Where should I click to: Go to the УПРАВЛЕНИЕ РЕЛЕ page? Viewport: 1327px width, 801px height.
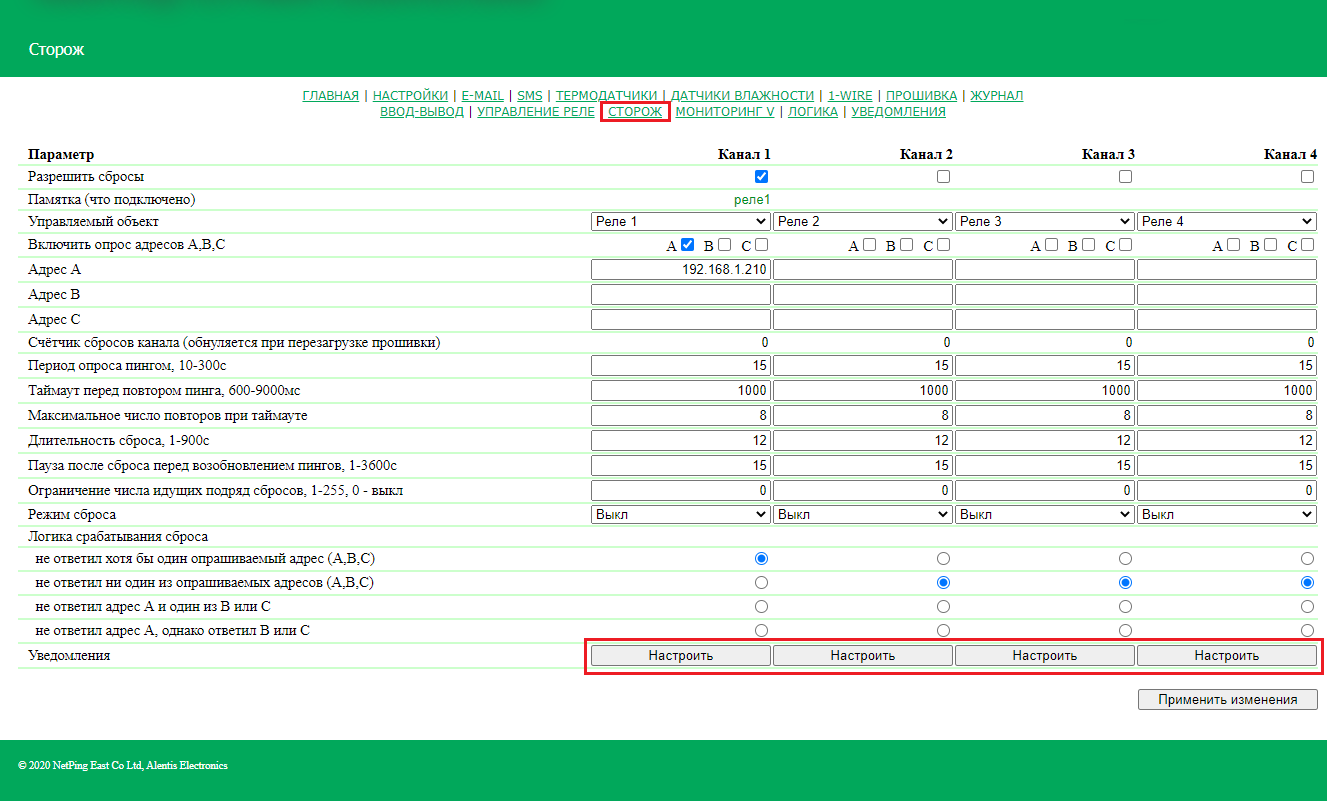point(535,112)
